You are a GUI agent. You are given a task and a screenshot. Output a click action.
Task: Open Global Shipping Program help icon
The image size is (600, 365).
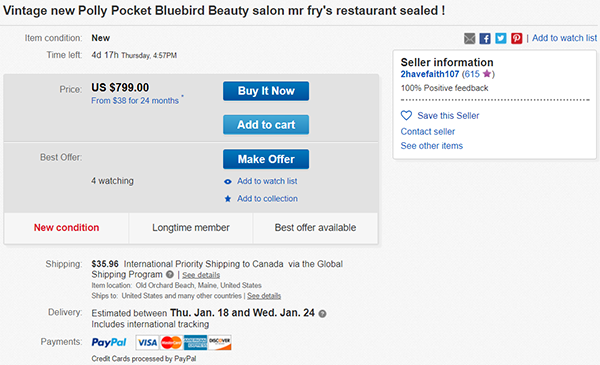(170, 275)
